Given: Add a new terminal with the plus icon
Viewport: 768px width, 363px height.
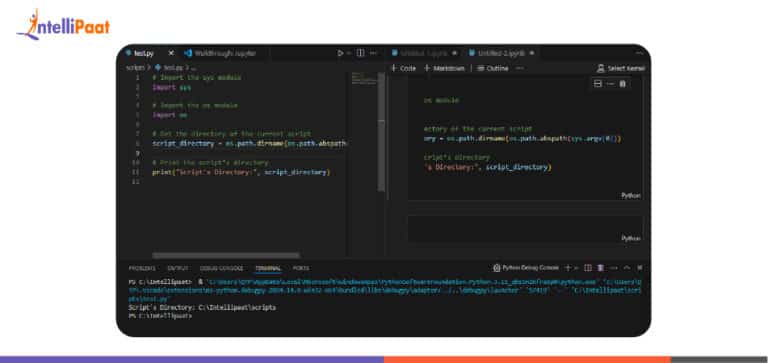Looking at the screenshot, I should [568, 268].
